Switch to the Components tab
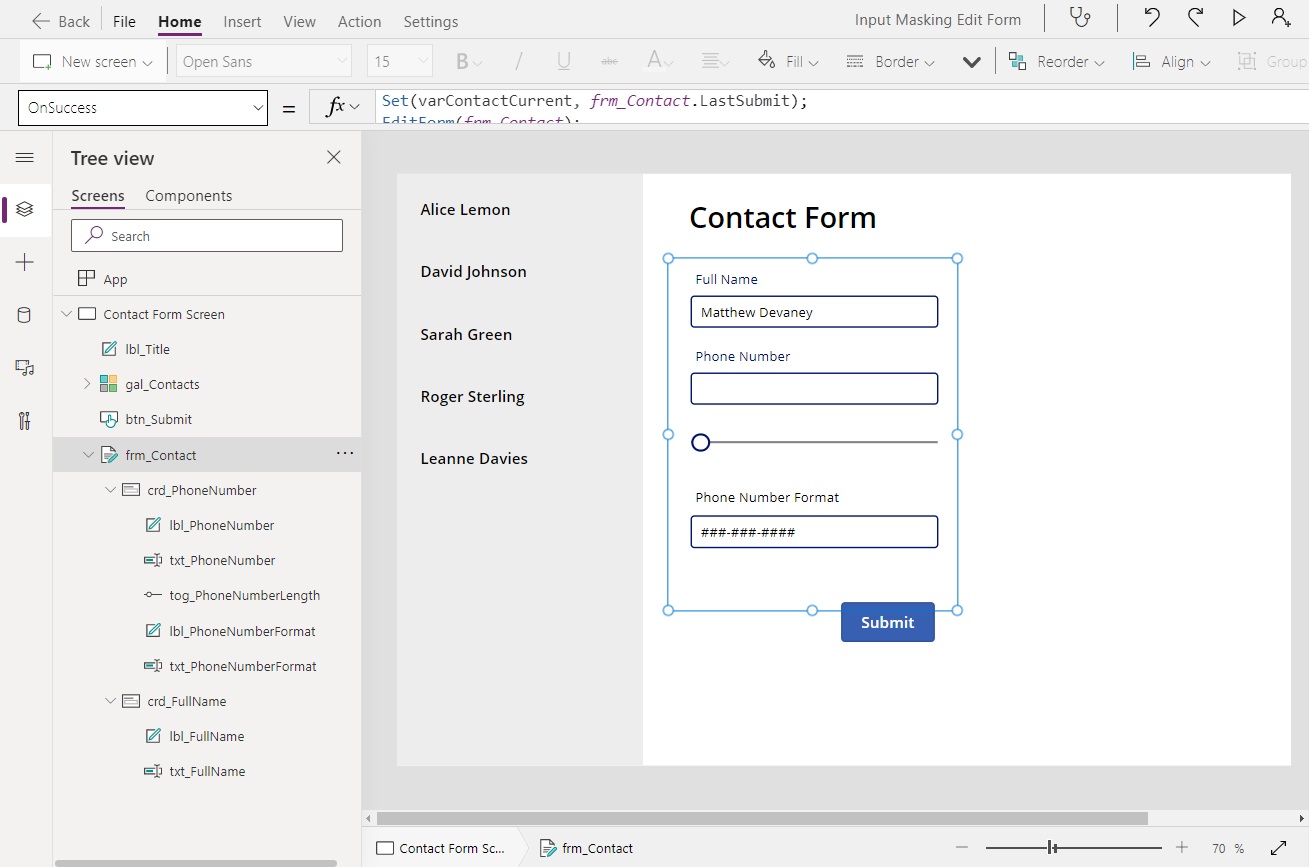Viewport: 1309px width, 867px height. [188, 195]
